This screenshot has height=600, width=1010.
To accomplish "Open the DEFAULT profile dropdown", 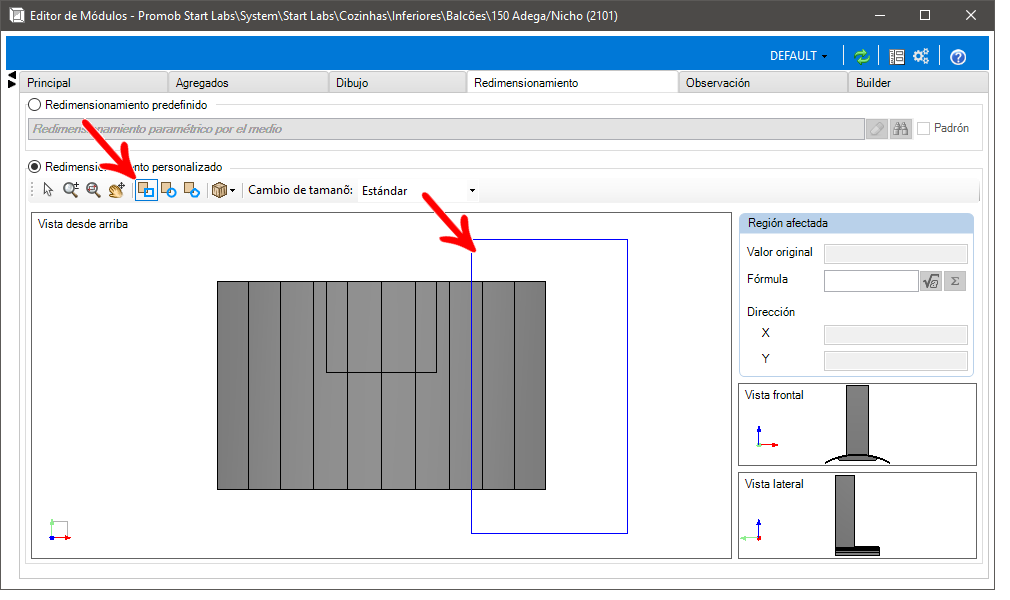I will (799, 56).
